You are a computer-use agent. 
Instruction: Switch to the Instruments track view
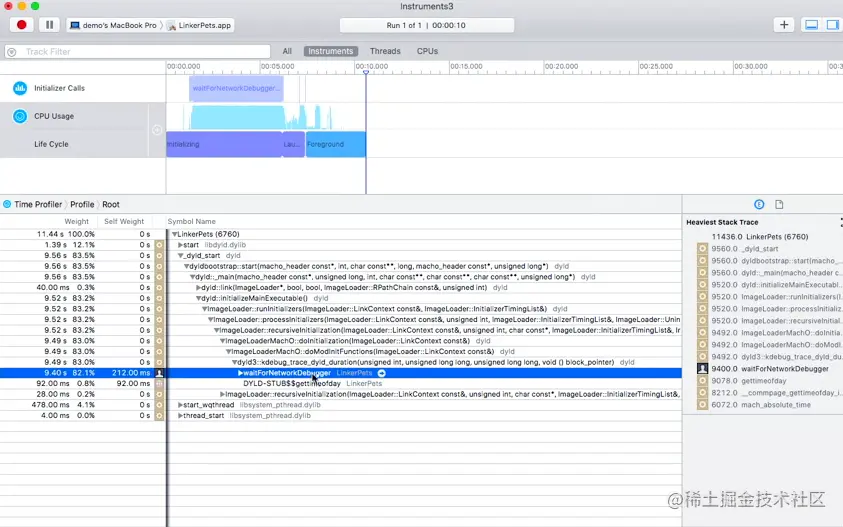[x=331, y=51]
